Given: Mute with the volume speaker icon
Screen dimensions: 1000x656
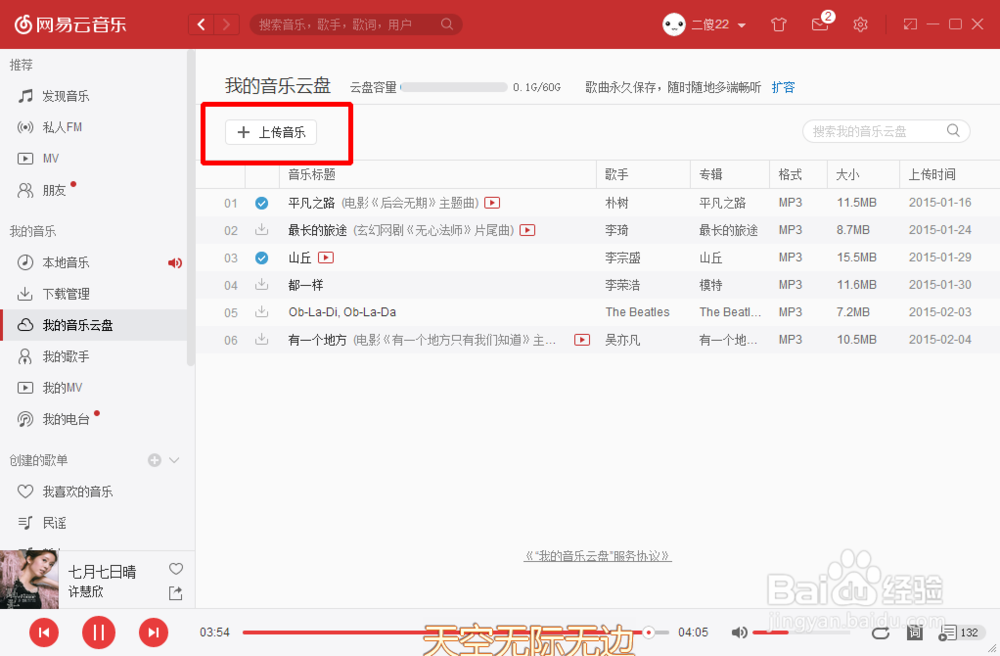Looking at the screenshot, I should pyautogui.click(x=739, y=632).
